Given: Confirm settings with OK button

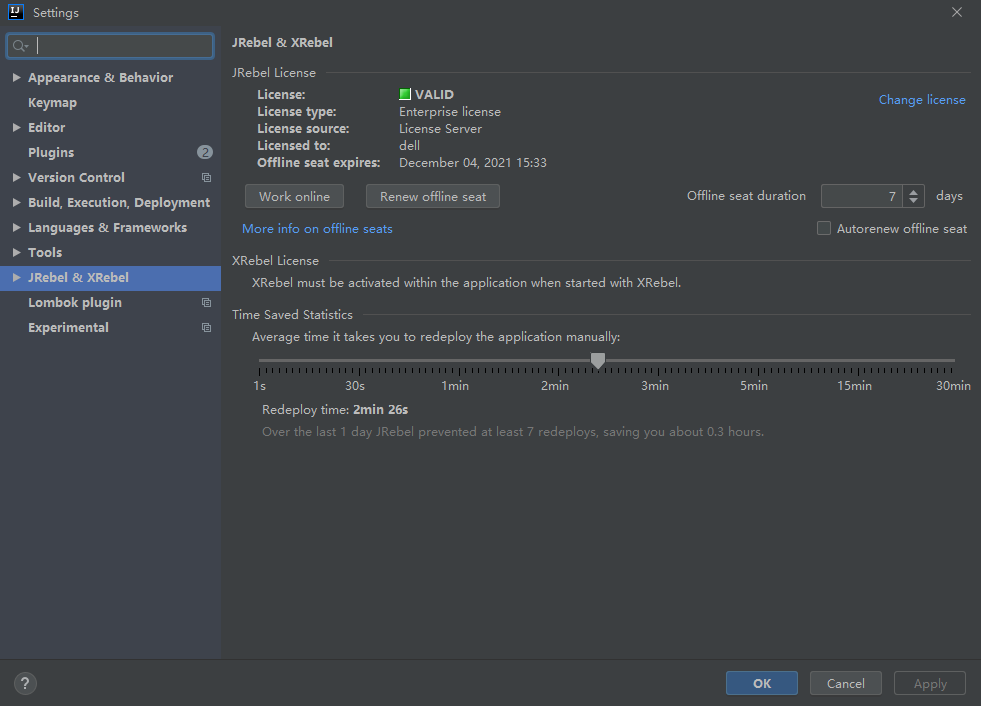Looking at the screenshot, I should tap(762, 683).
